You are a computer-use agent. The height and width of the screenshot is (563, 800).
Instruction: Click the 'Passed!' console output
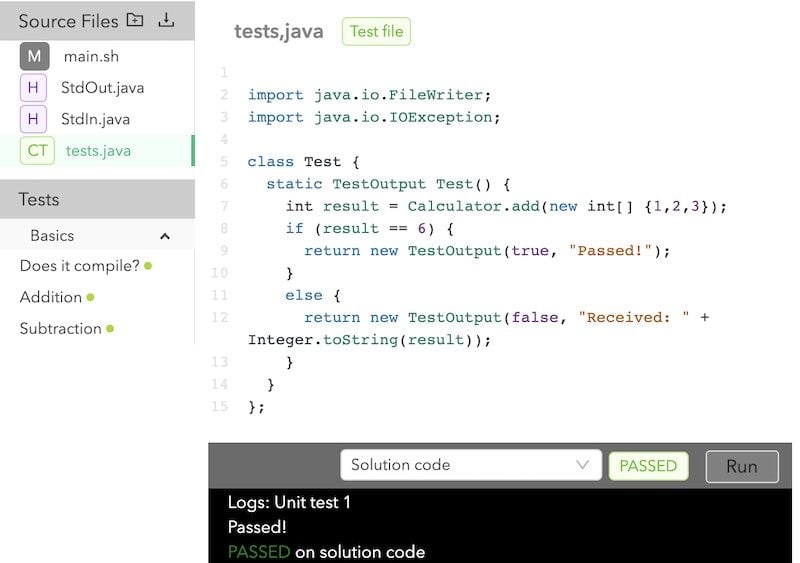click(x=257, y=527)
